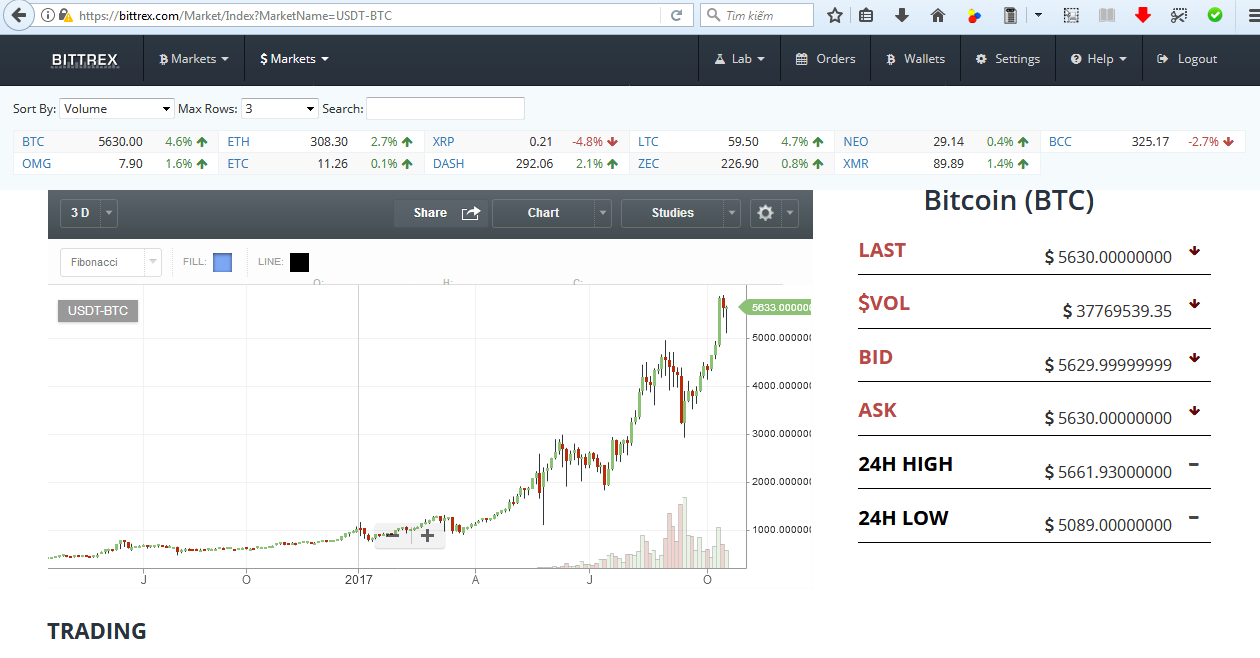Click the market Search input field
This screenshot has height=658, width=1260.
[445, 108]
